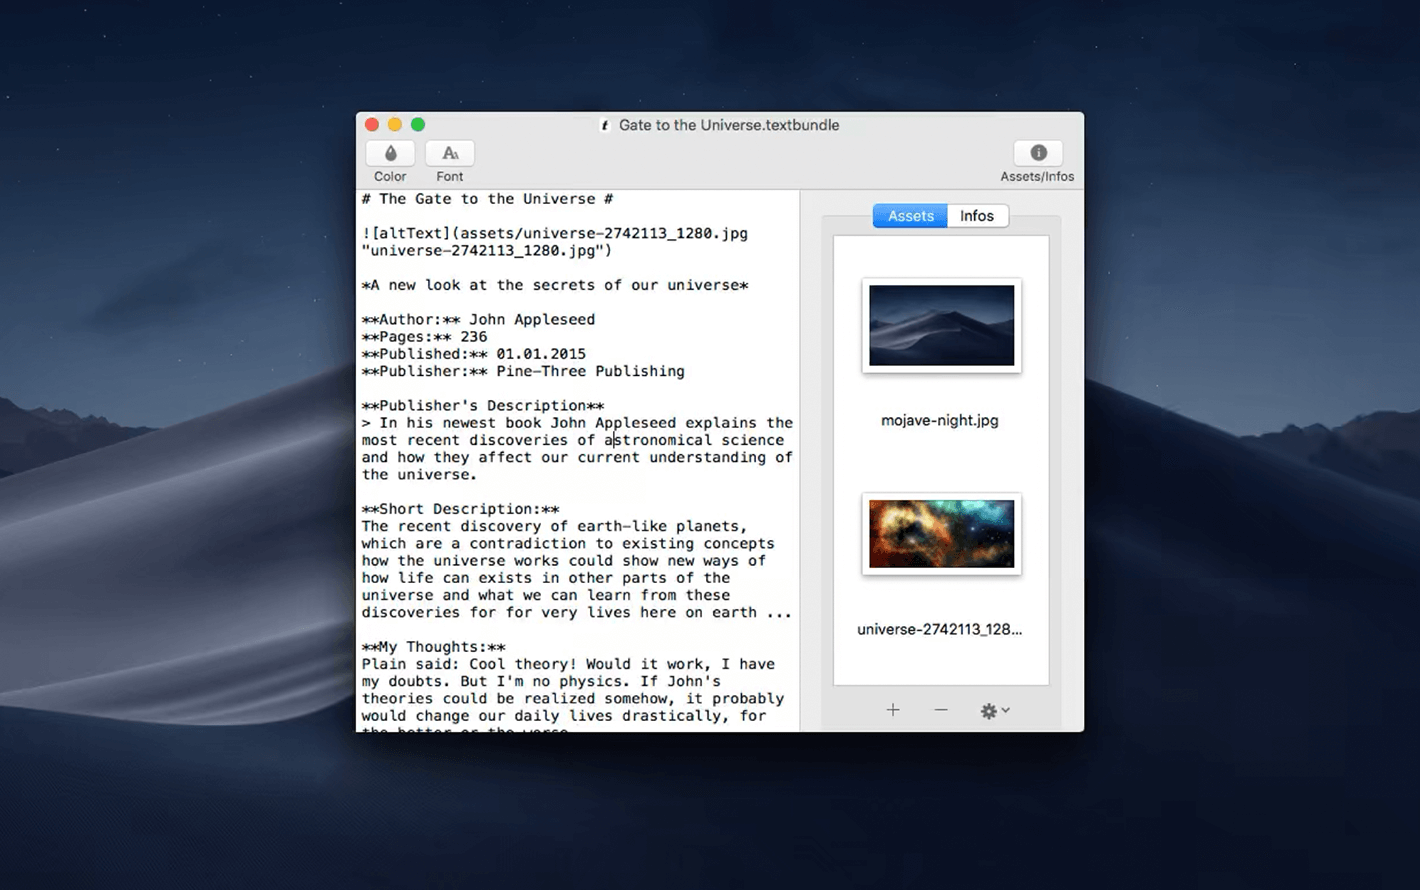Minimize the window with the yellow button
The image size is (1420, 890).
(395, 125)
